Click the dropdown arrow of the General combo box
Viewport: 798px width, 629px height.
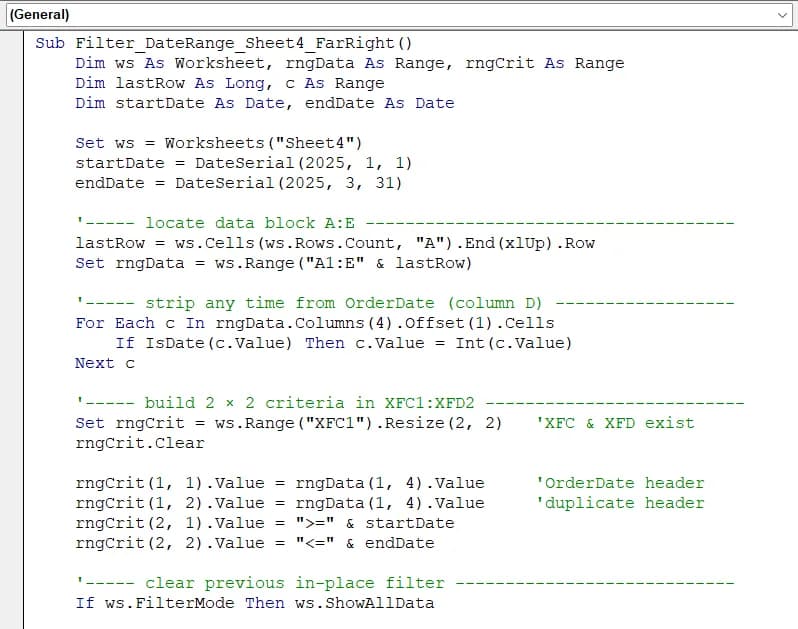click(x=782, y=15)
